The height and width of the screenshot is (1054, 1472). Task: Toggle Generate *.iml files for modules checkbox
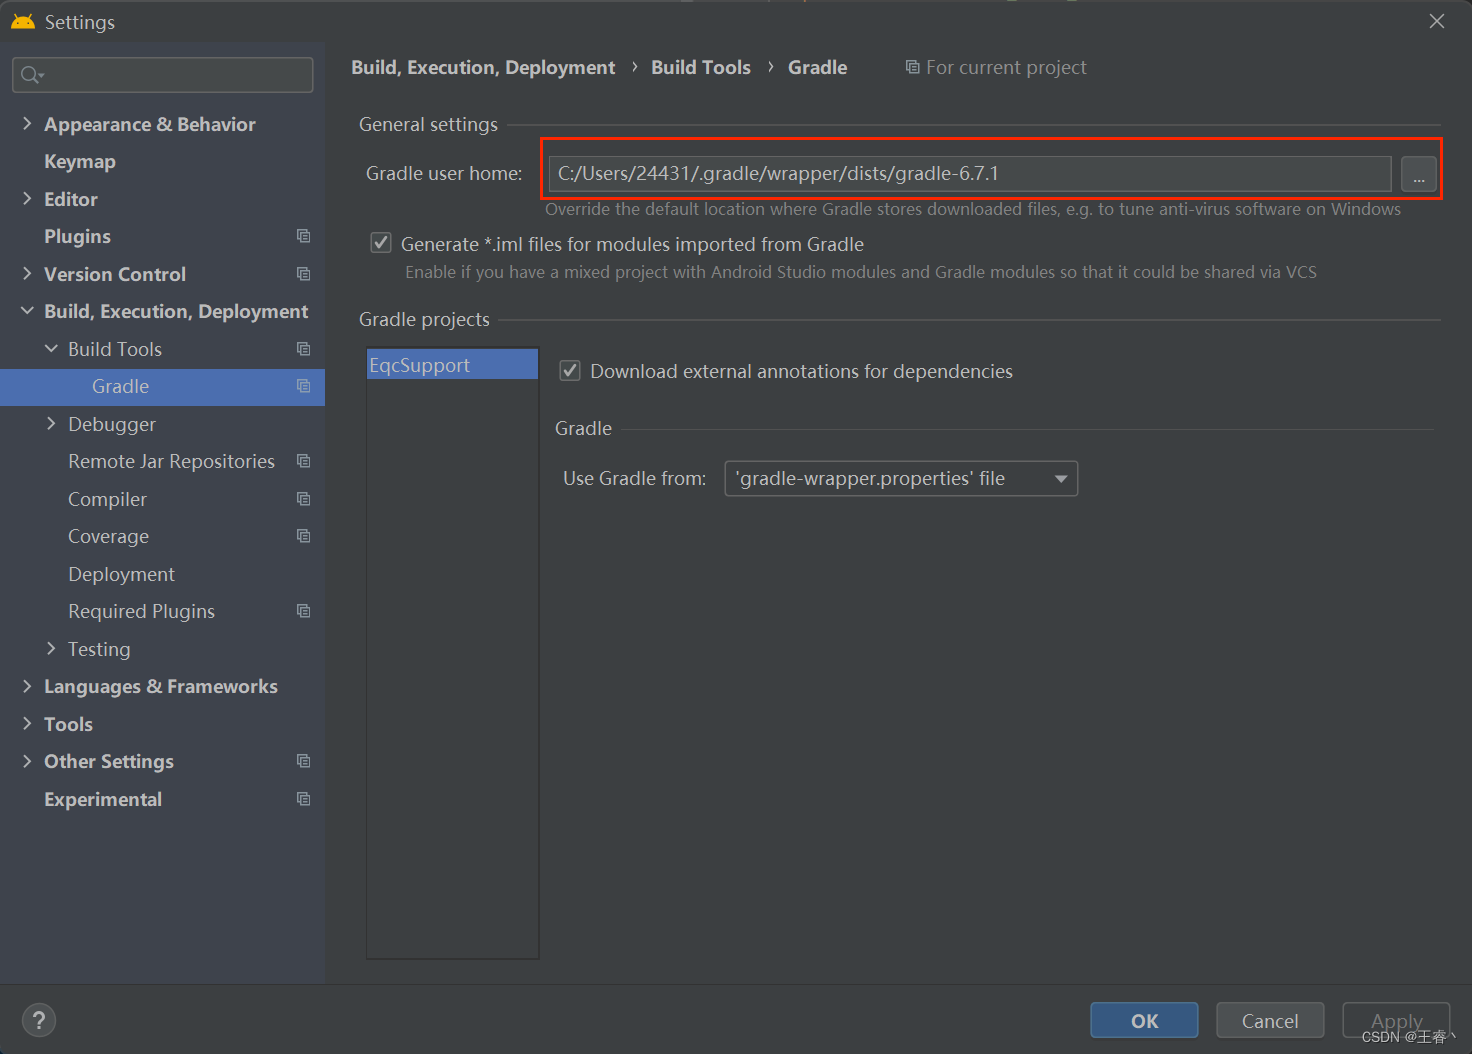pos(381,243)
